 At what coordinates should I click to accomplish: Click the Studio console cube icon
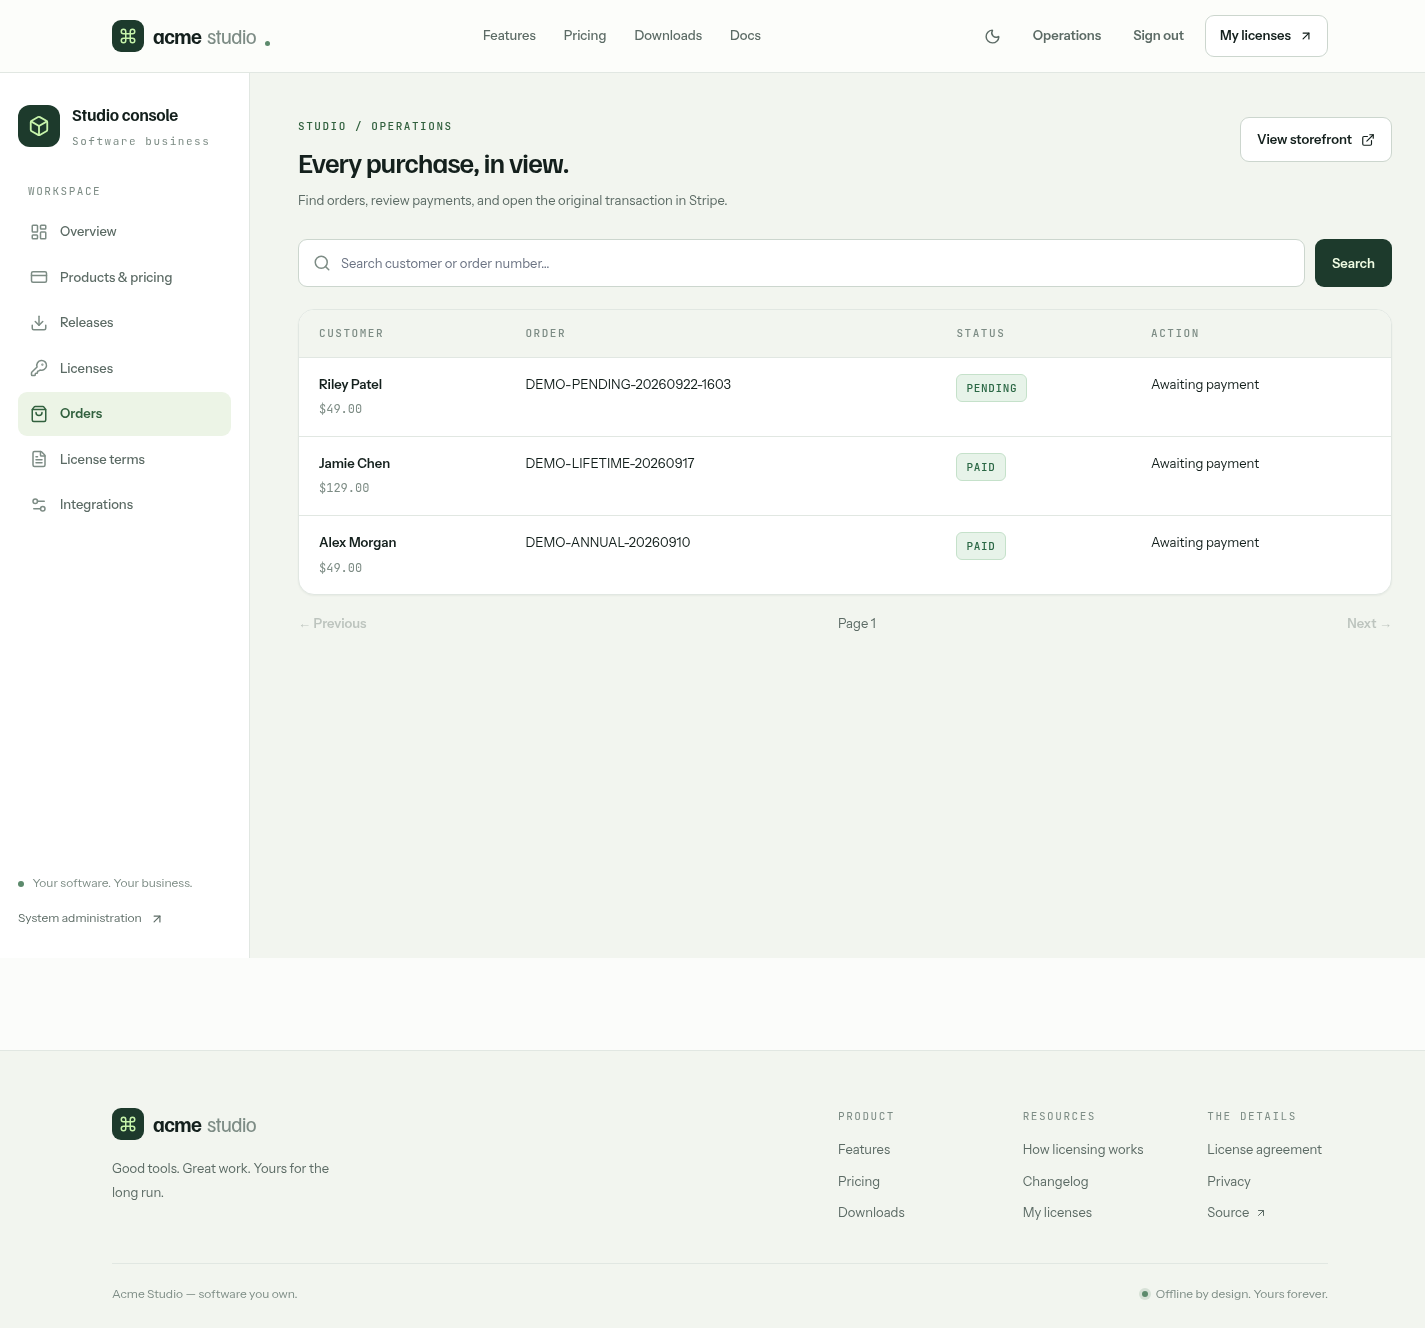[x=39, y=126]
